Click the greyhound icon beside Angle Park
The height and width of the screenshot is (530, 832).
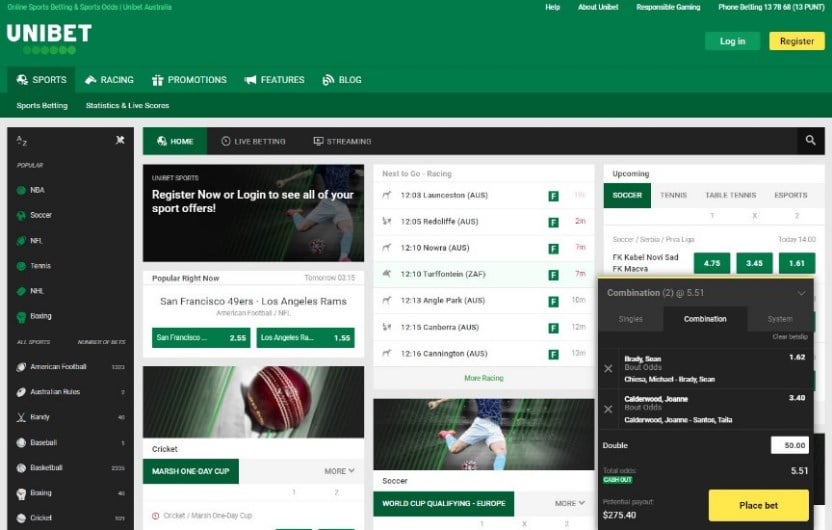[387, 300]
